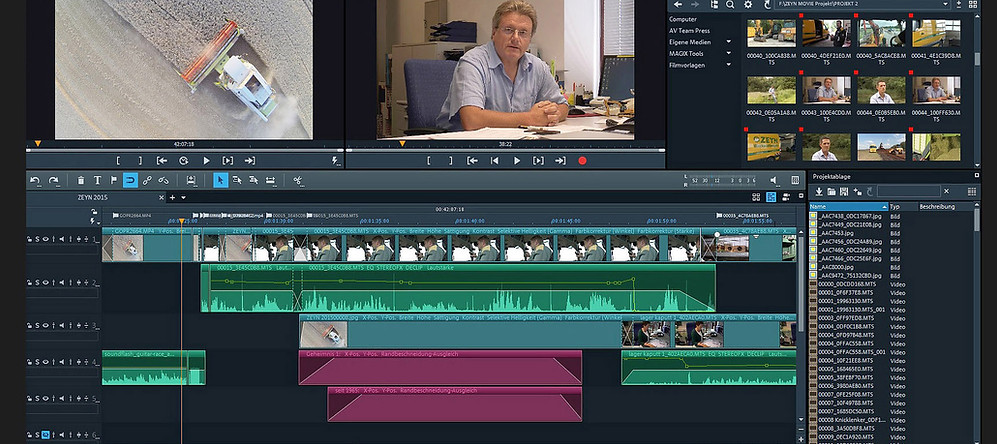
Task: Sort by the Name column header
Action: pyautogui.click(x=849, y=207)
